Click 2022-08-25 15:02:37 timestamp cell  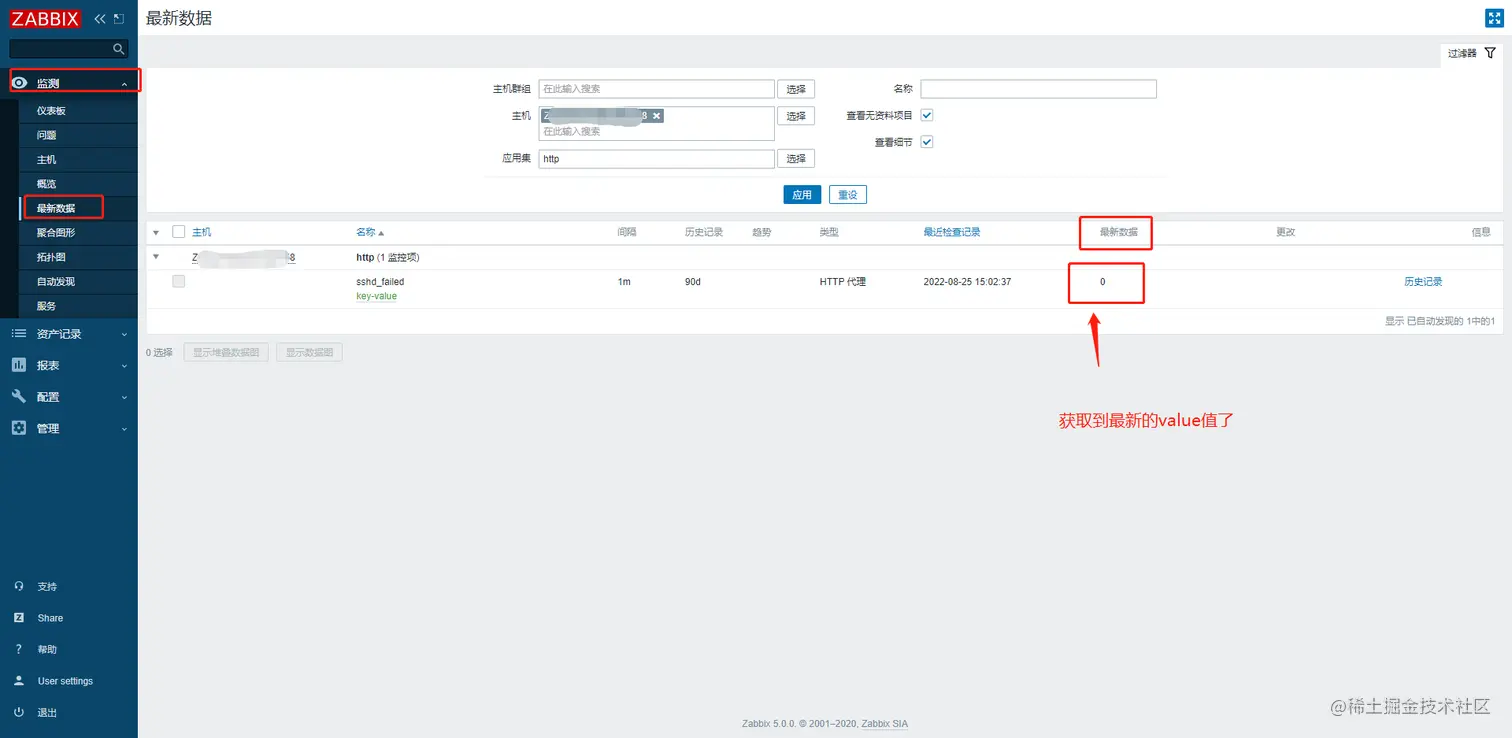tap(967, 282)
